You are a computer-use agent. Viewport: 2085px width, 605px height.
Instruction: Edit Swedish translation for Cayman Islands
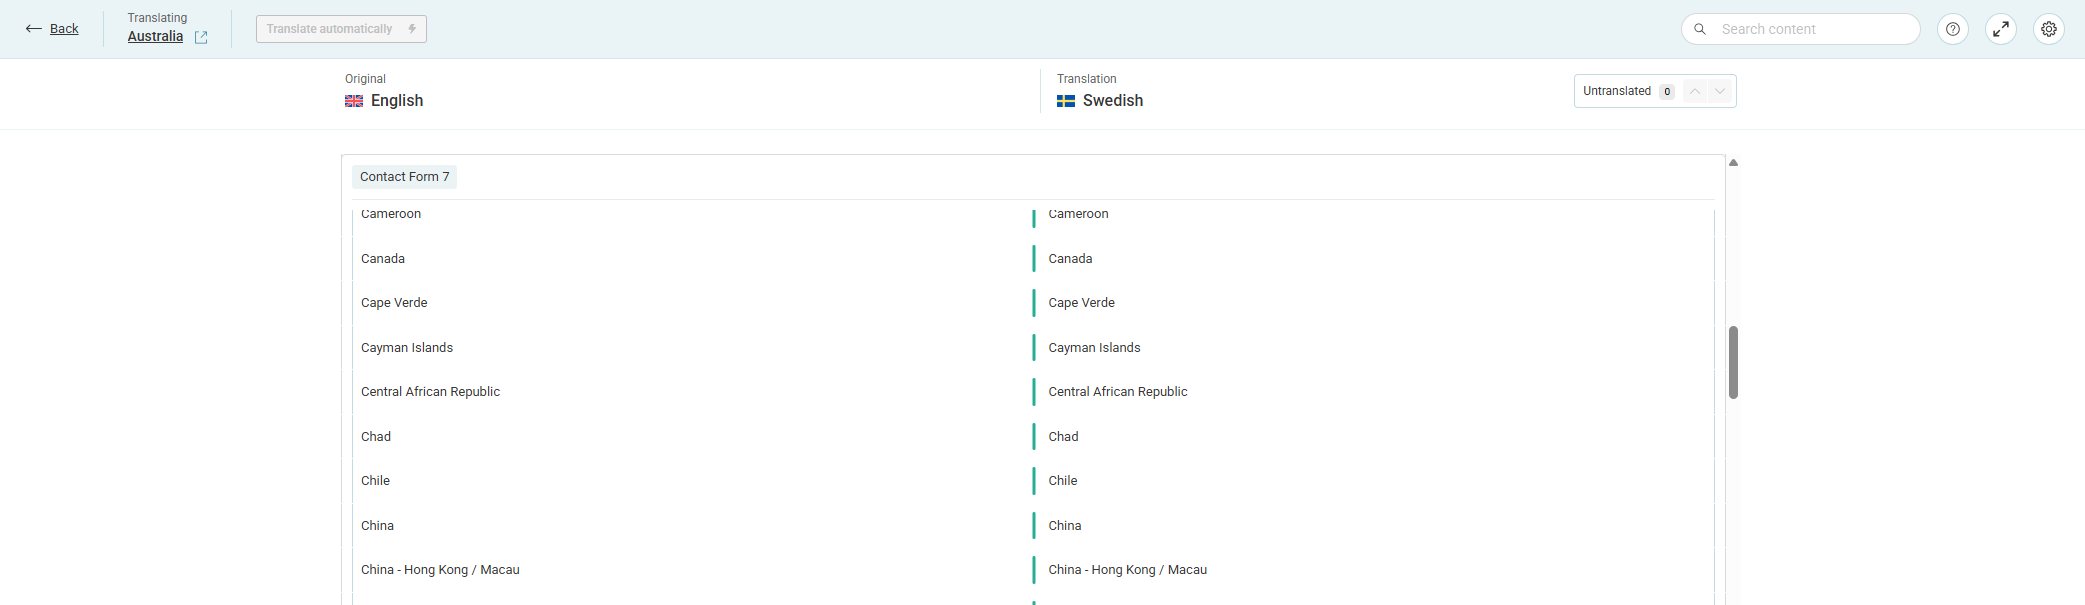pyautogui.click(x=1094, y=348)
